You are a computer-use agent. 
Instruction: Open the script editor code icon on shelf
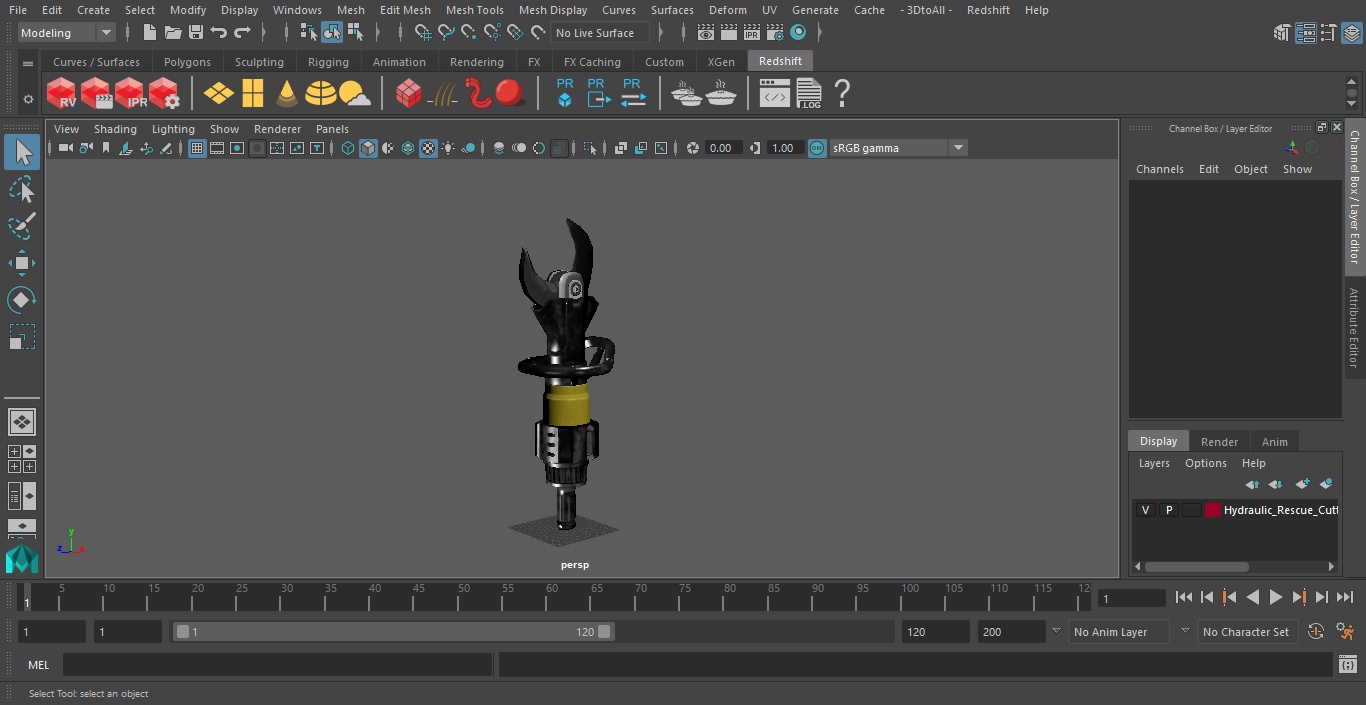pos(775,94)
